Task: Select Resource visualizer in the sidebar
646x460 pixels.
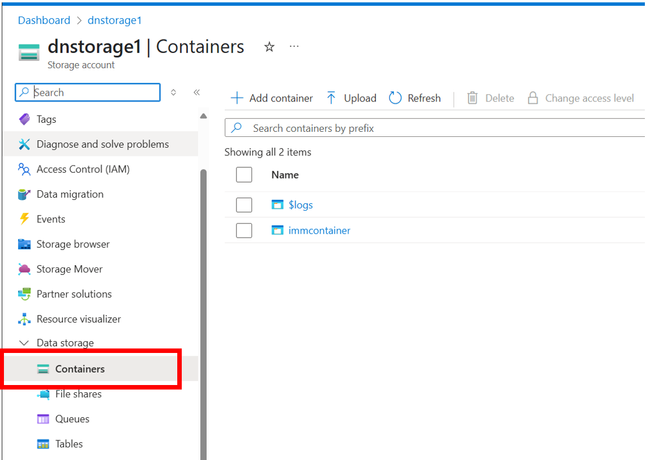Action: (x=101, y=319)
